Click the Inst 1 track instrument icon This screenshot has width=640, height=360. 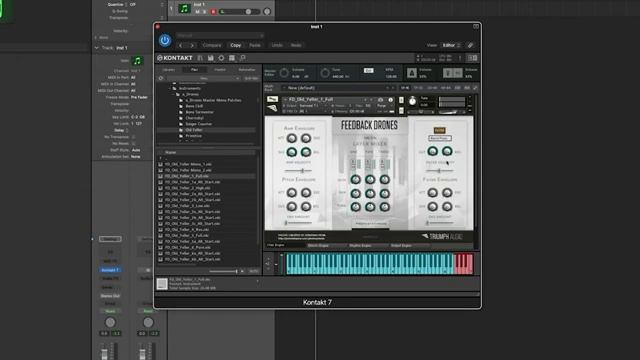point(184,8)
